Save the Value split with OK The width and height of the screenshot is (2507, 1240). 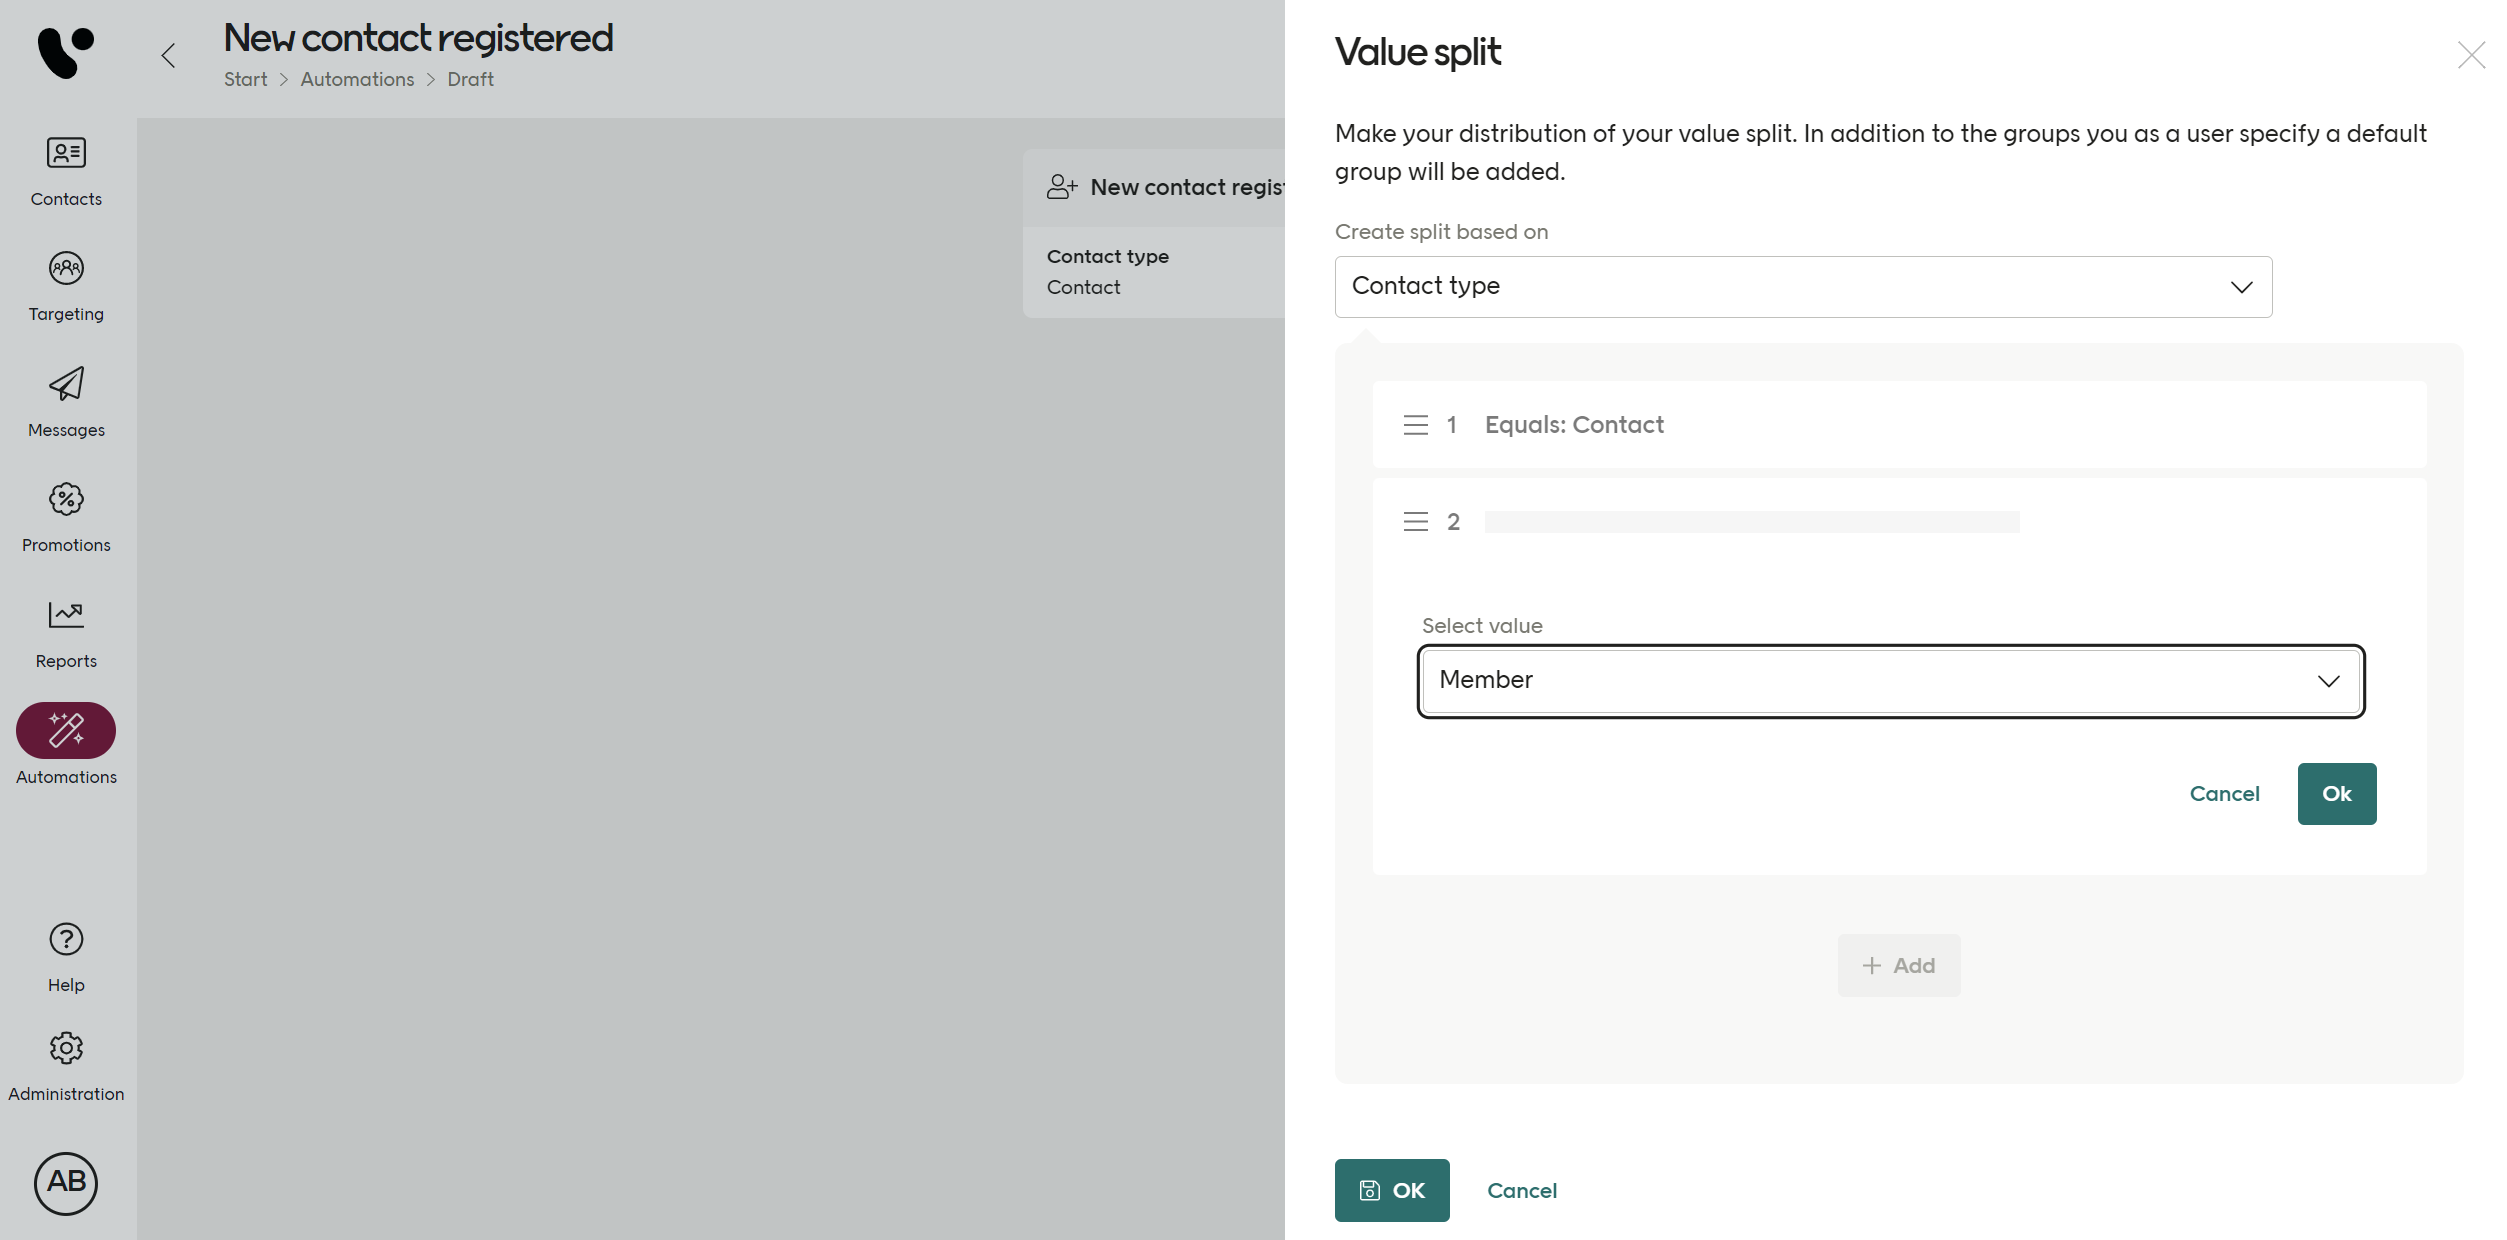(1391, 1190)
